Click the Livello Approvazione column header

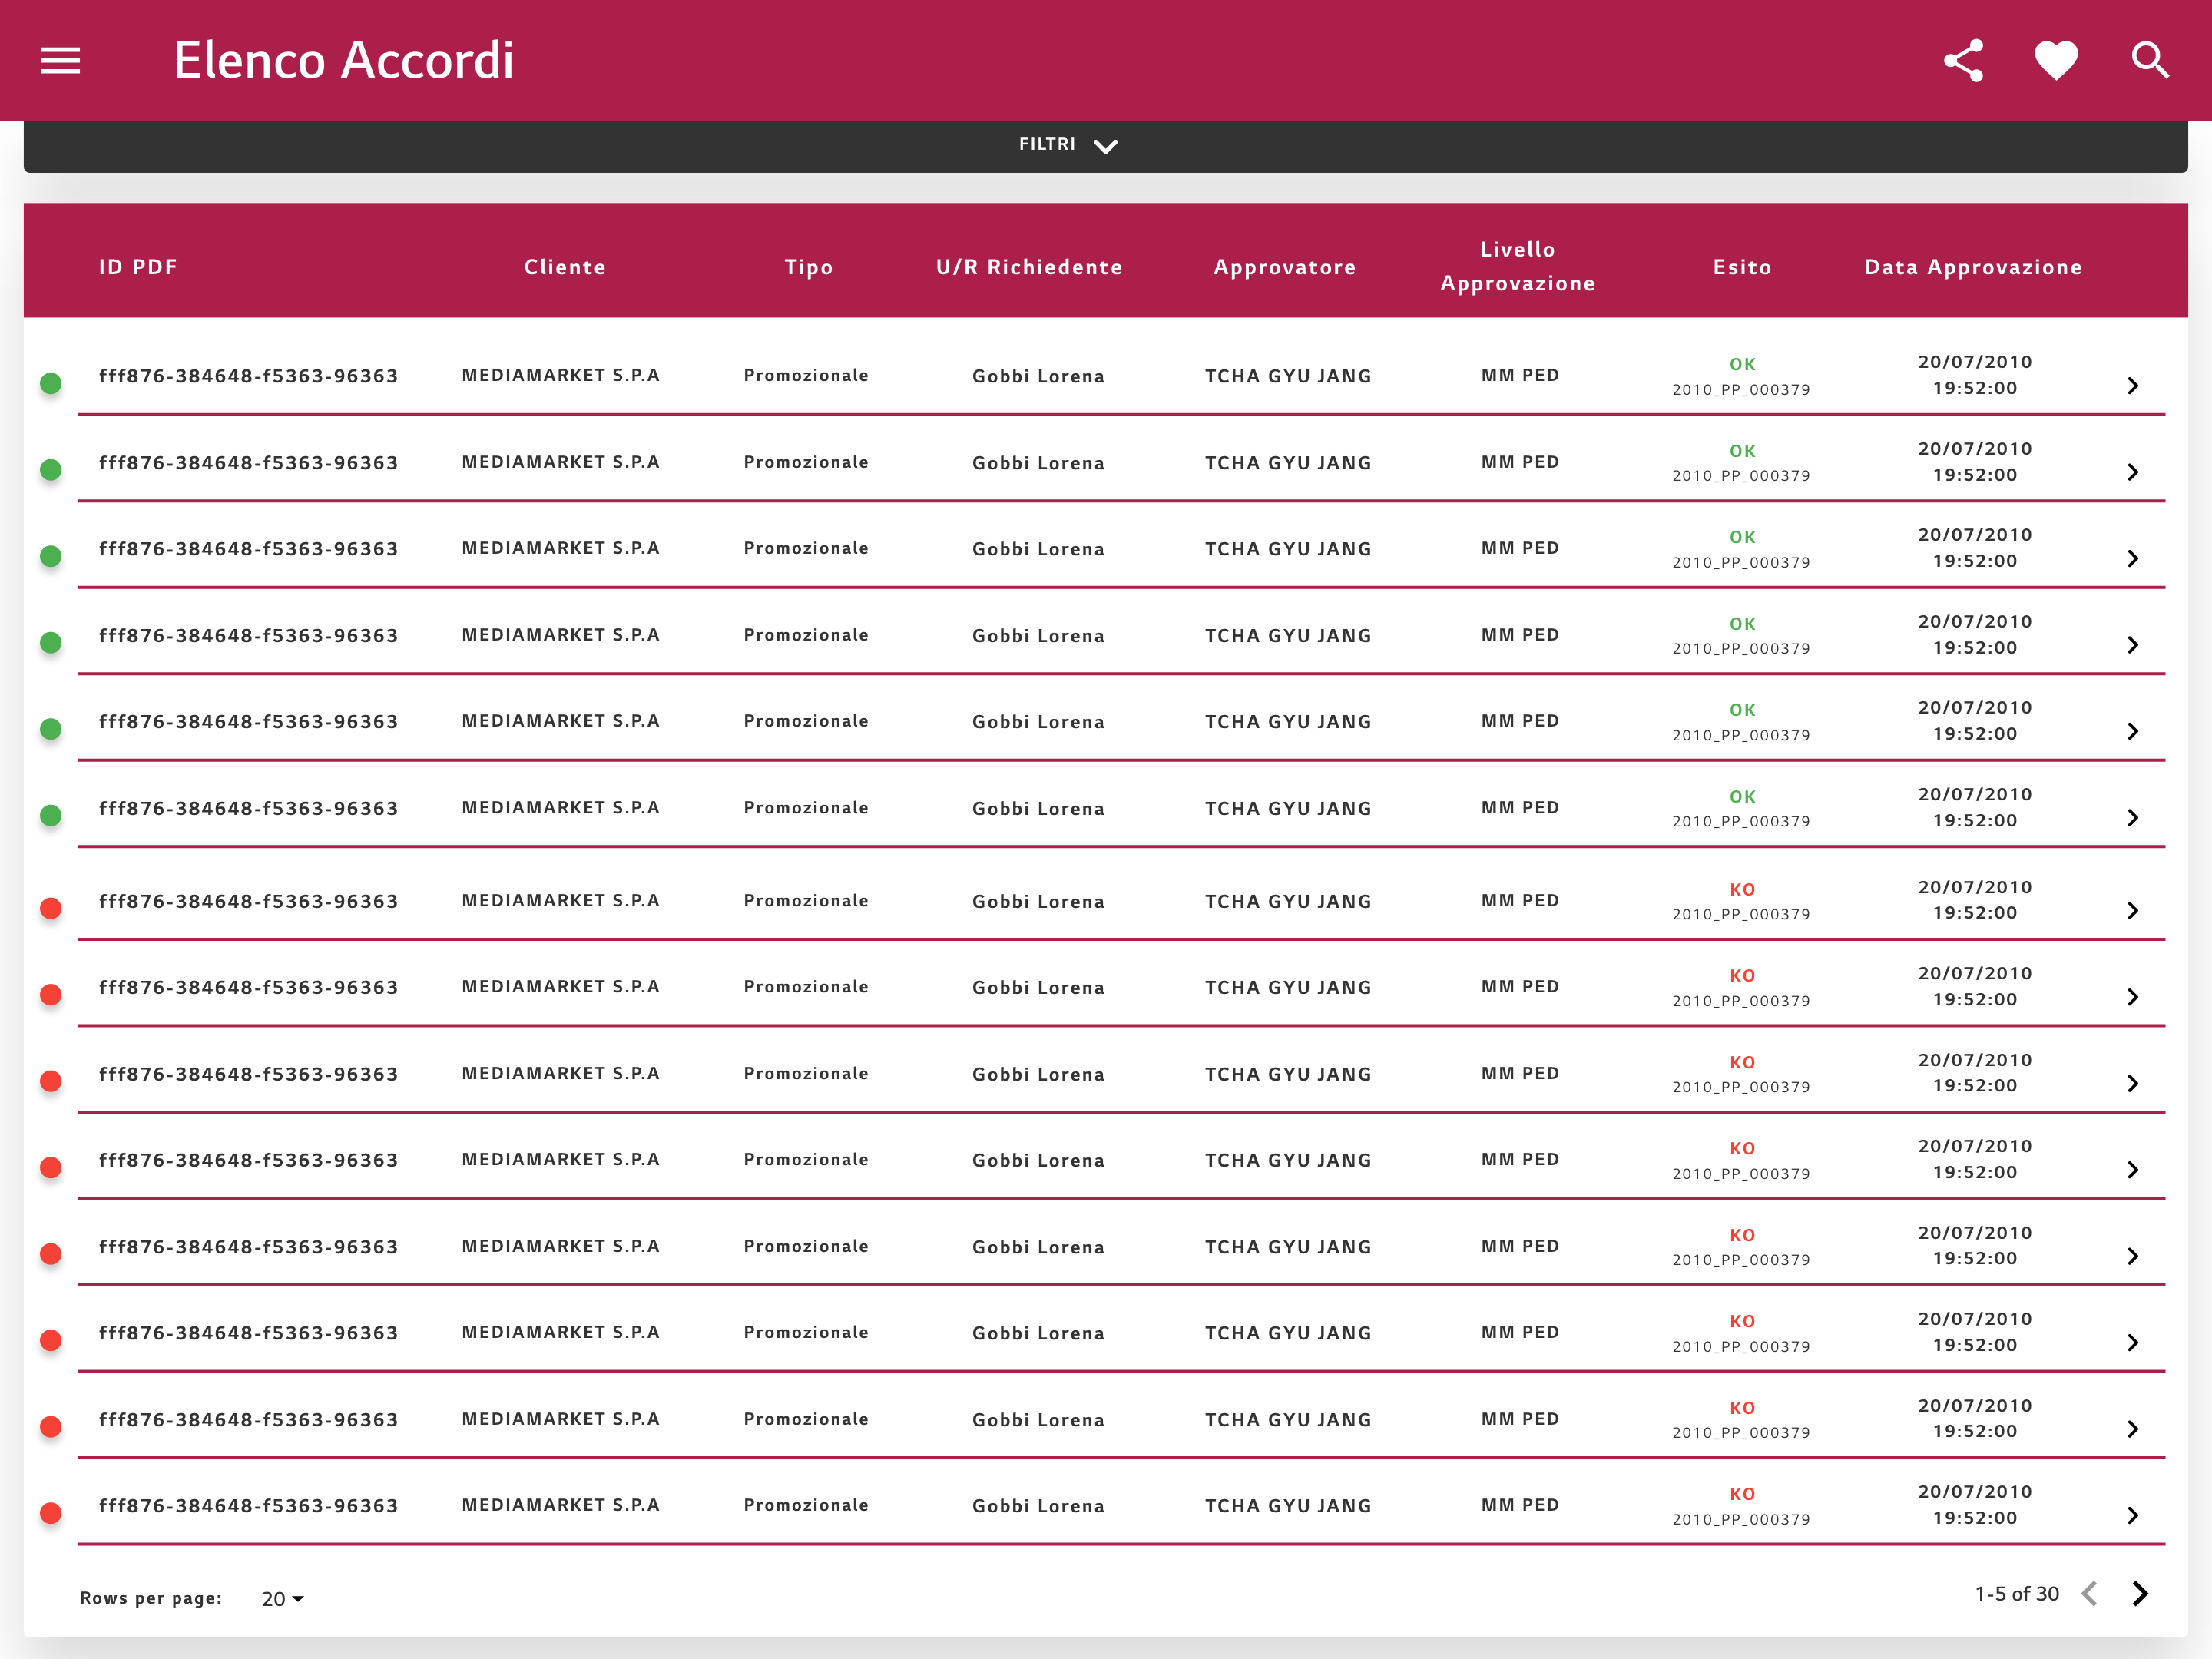pos(1518,266)
